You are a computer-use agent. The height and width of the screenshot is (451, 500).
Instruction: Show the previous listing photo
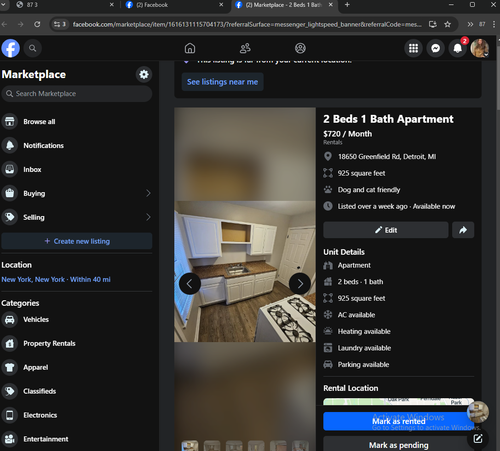pyautogui.click(x=190, y=284)
